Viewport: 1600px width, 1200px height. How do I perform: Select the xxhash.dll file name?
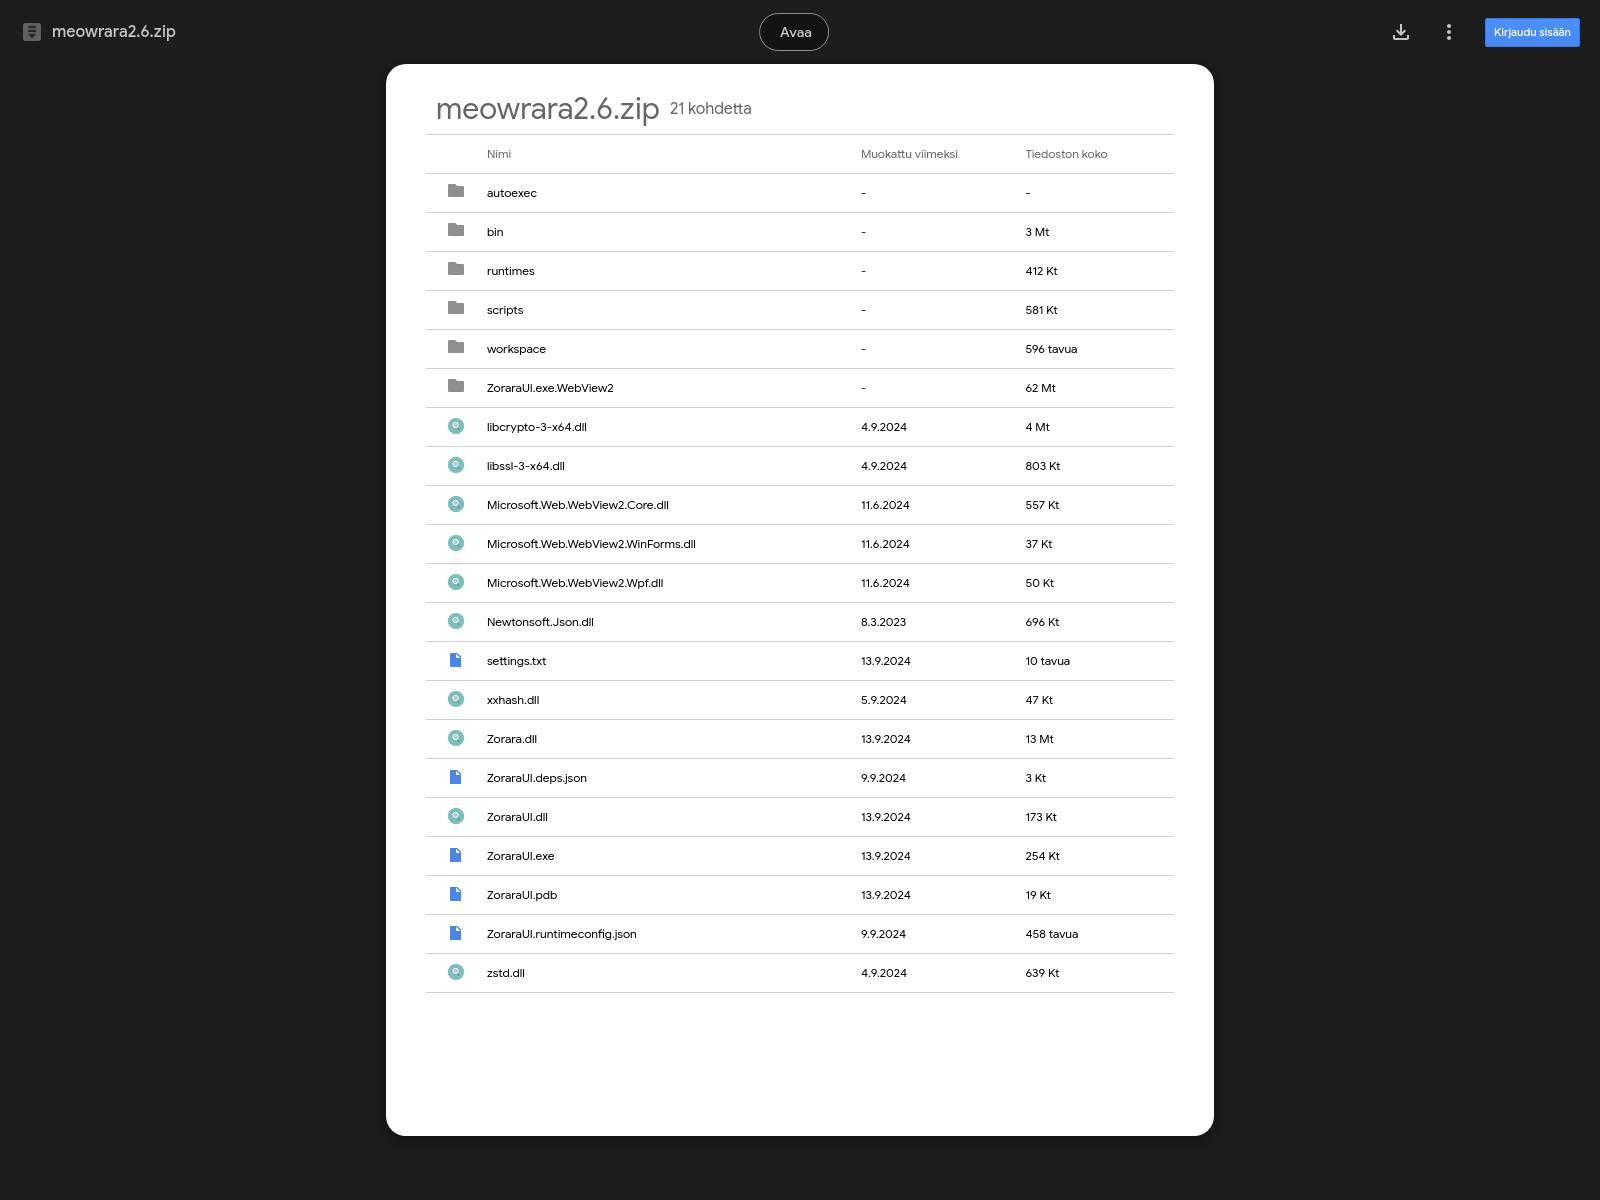513,700
